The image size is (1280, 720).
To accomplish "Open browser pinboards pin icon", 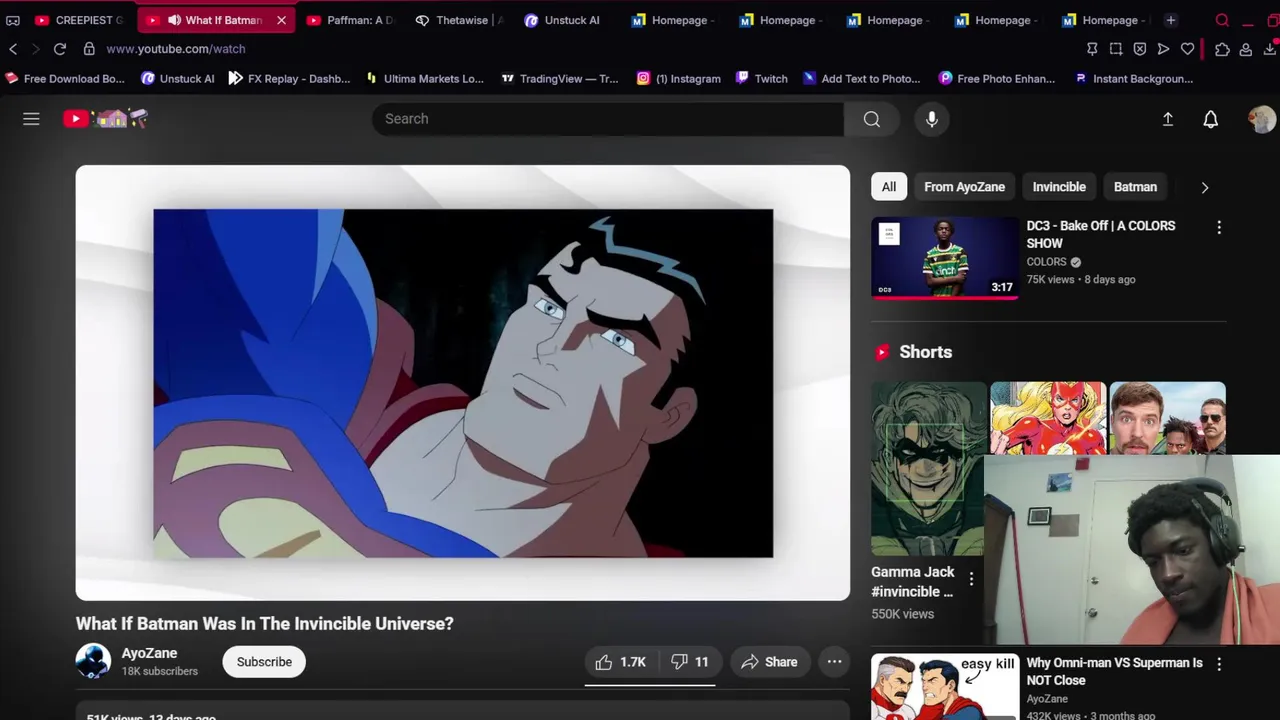I will 1092,49.
